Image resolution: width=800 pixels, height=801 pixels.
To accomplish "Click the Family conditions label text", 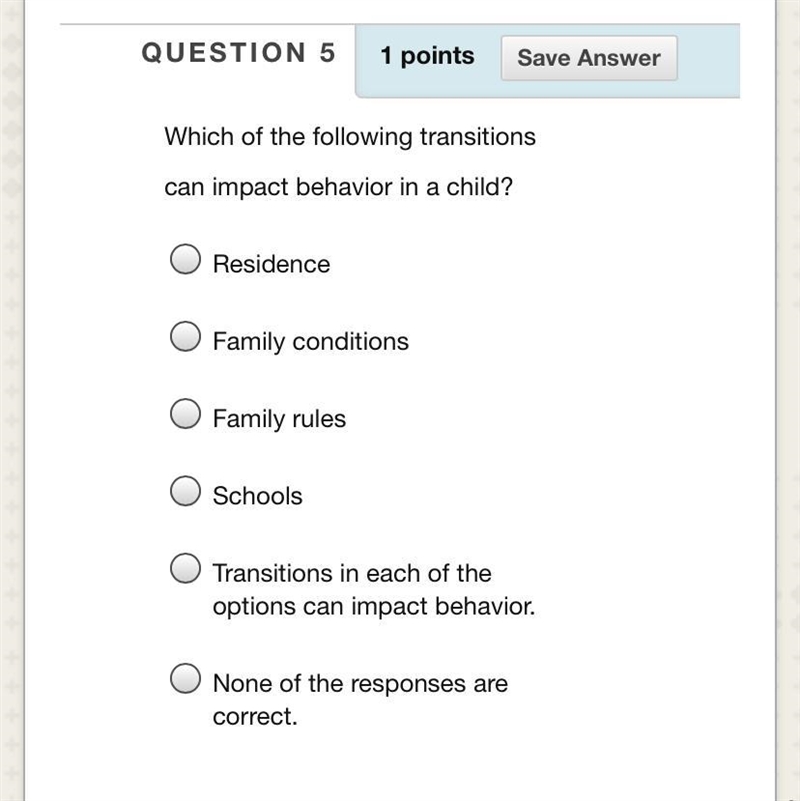I will click(x=311, y=341).
